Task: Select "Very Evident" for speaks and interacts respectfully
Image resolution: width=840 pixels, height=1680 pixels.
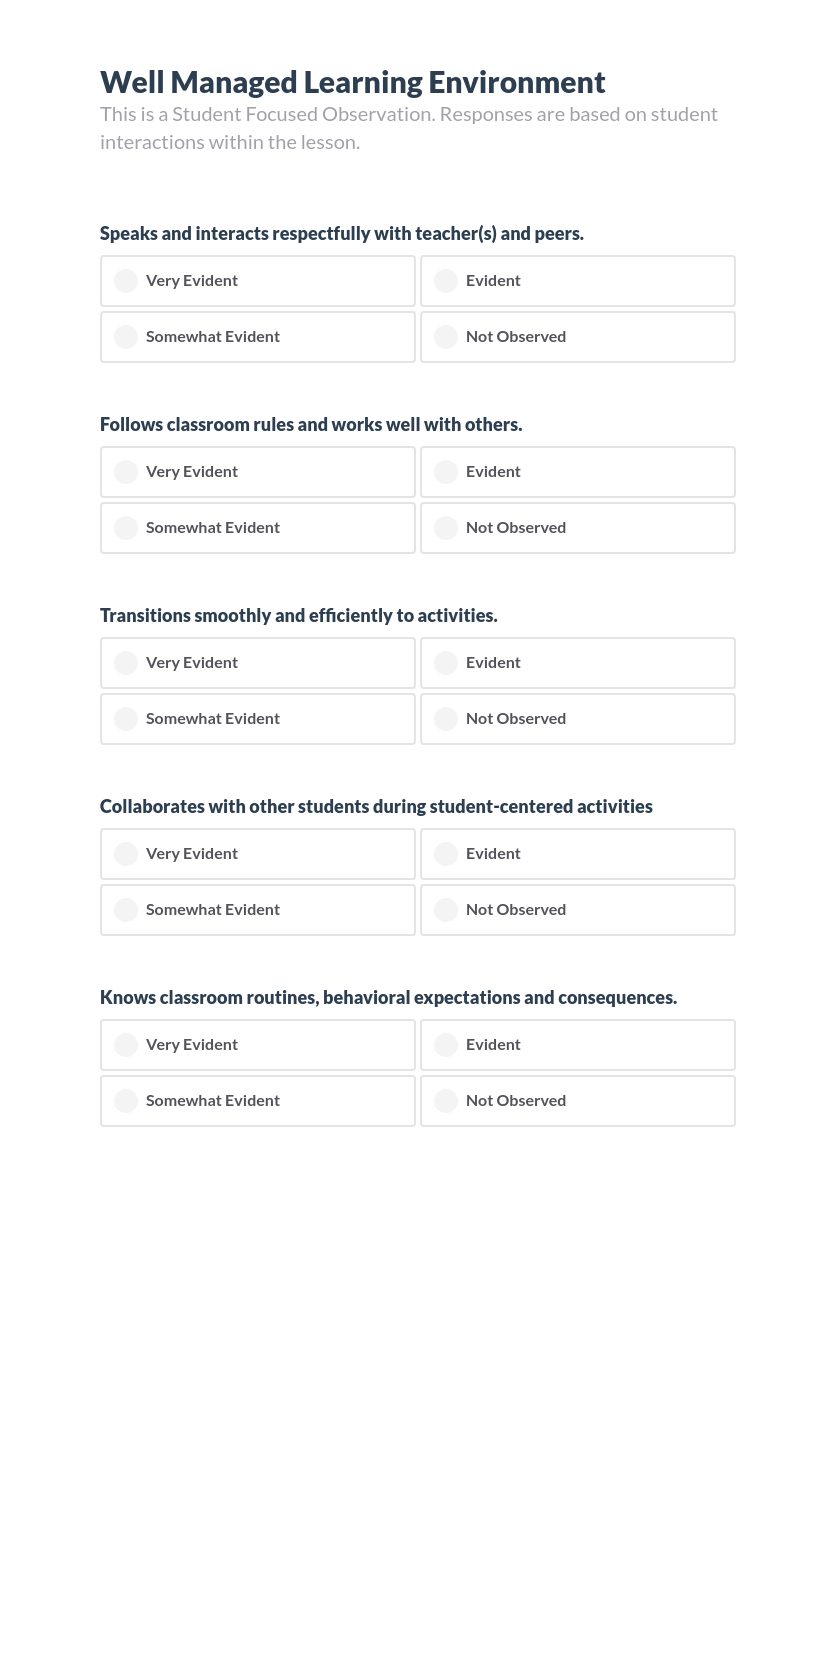Action: pos(257,281)
